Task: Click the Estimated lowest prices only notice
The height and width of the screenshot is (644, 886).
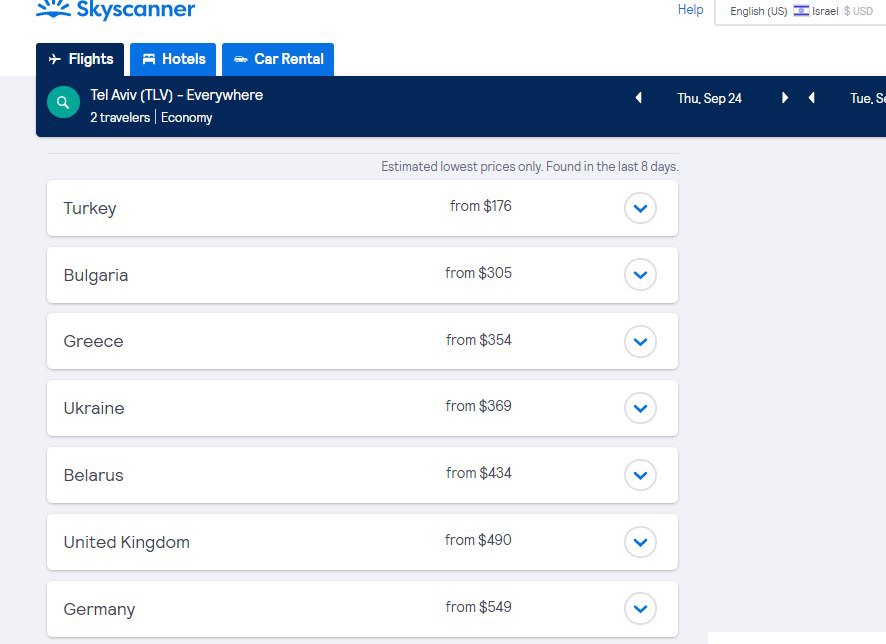Action: pos(529,167)
